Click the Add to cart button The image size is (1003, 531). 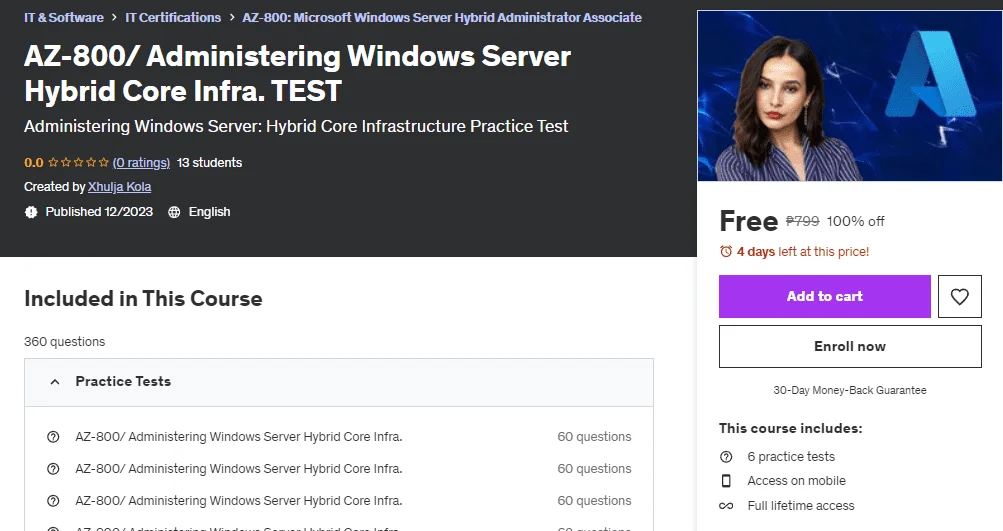pos(825,296)
